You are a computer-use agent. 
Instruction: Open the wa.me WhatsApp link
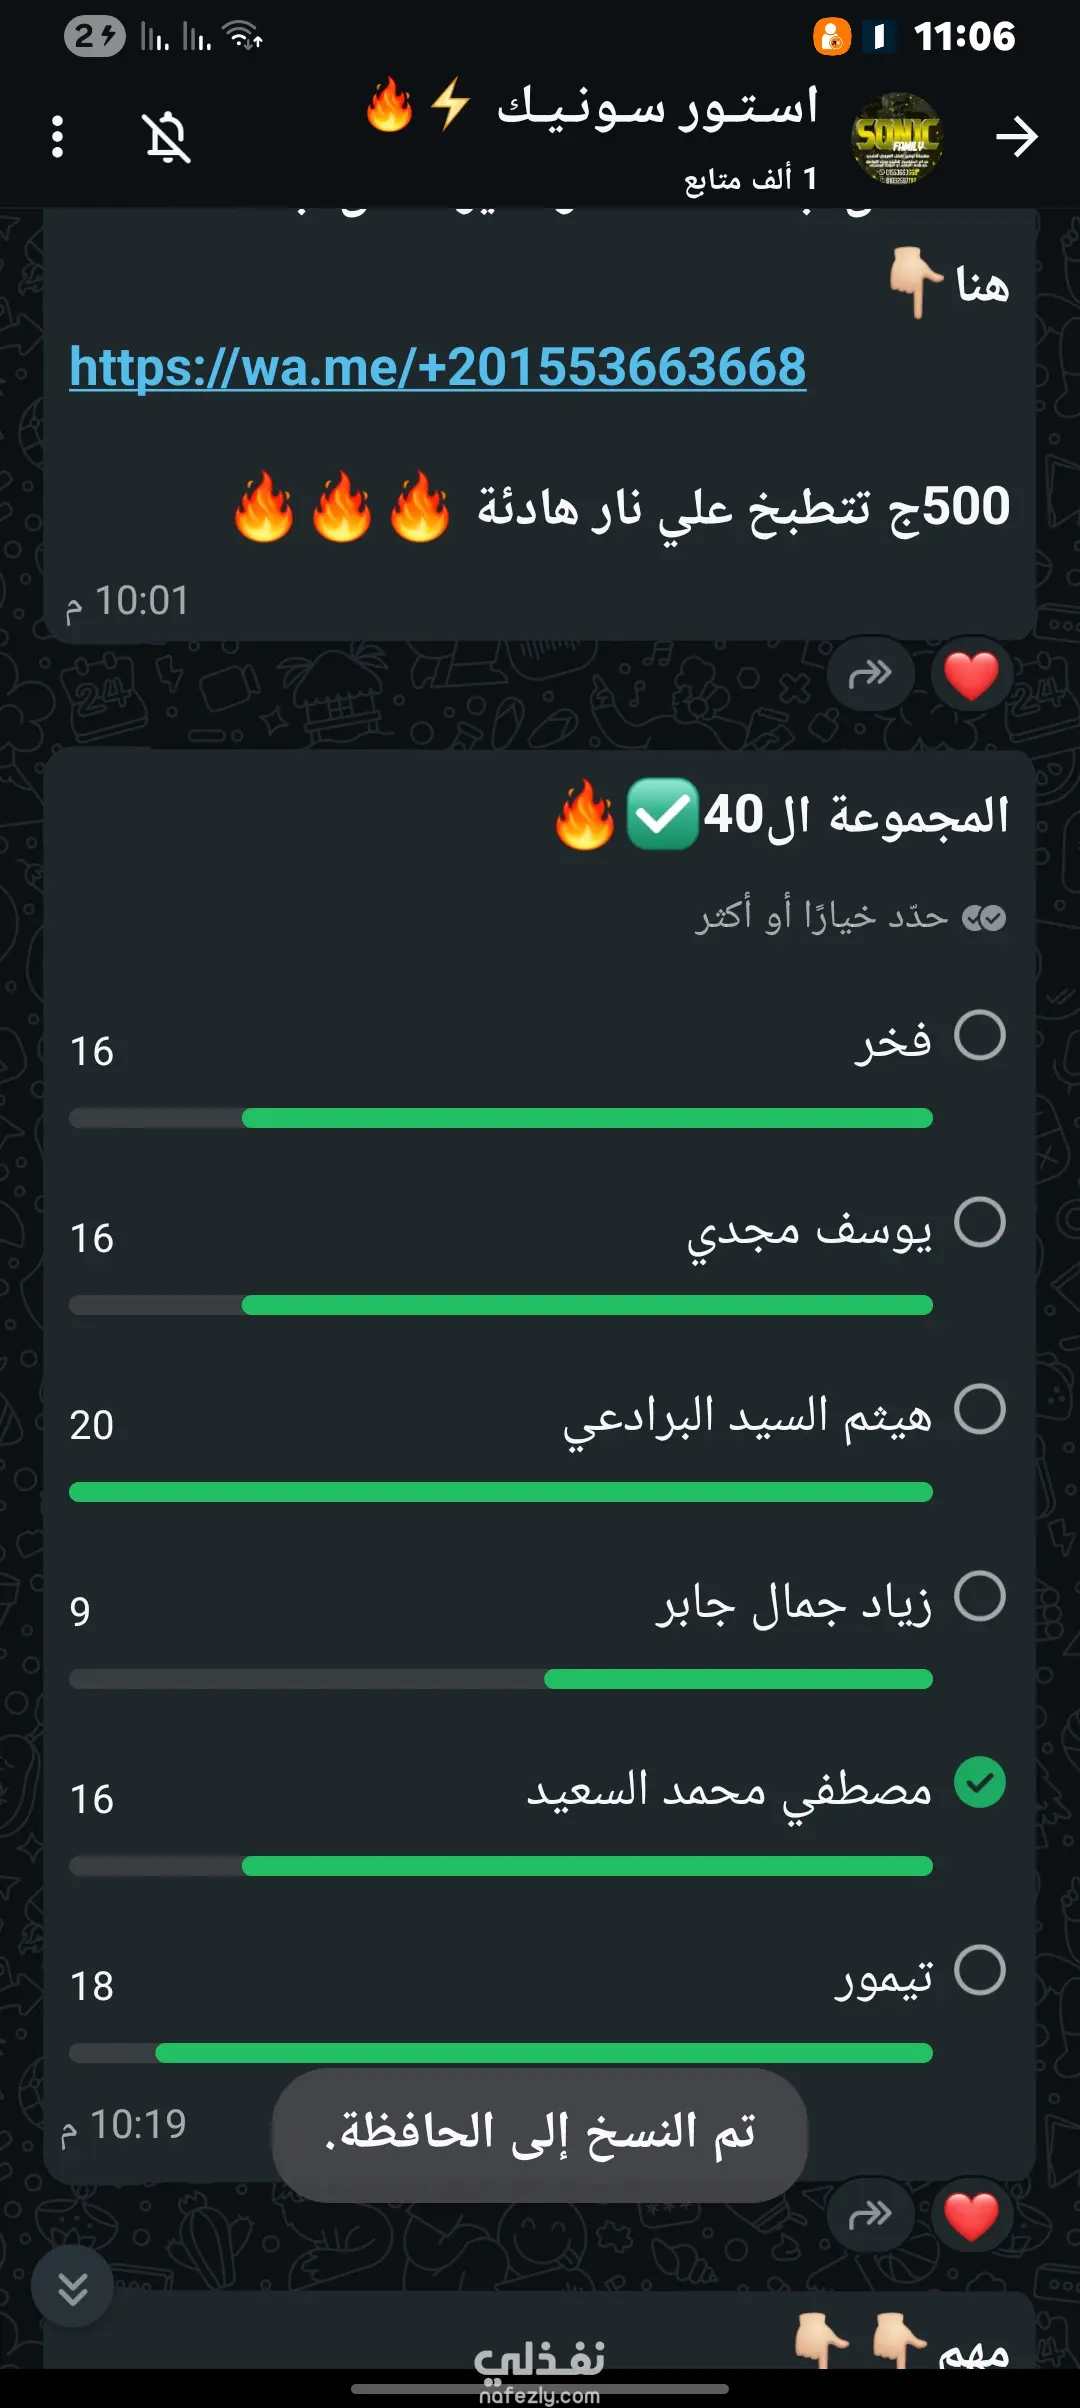tap(438, 367)
